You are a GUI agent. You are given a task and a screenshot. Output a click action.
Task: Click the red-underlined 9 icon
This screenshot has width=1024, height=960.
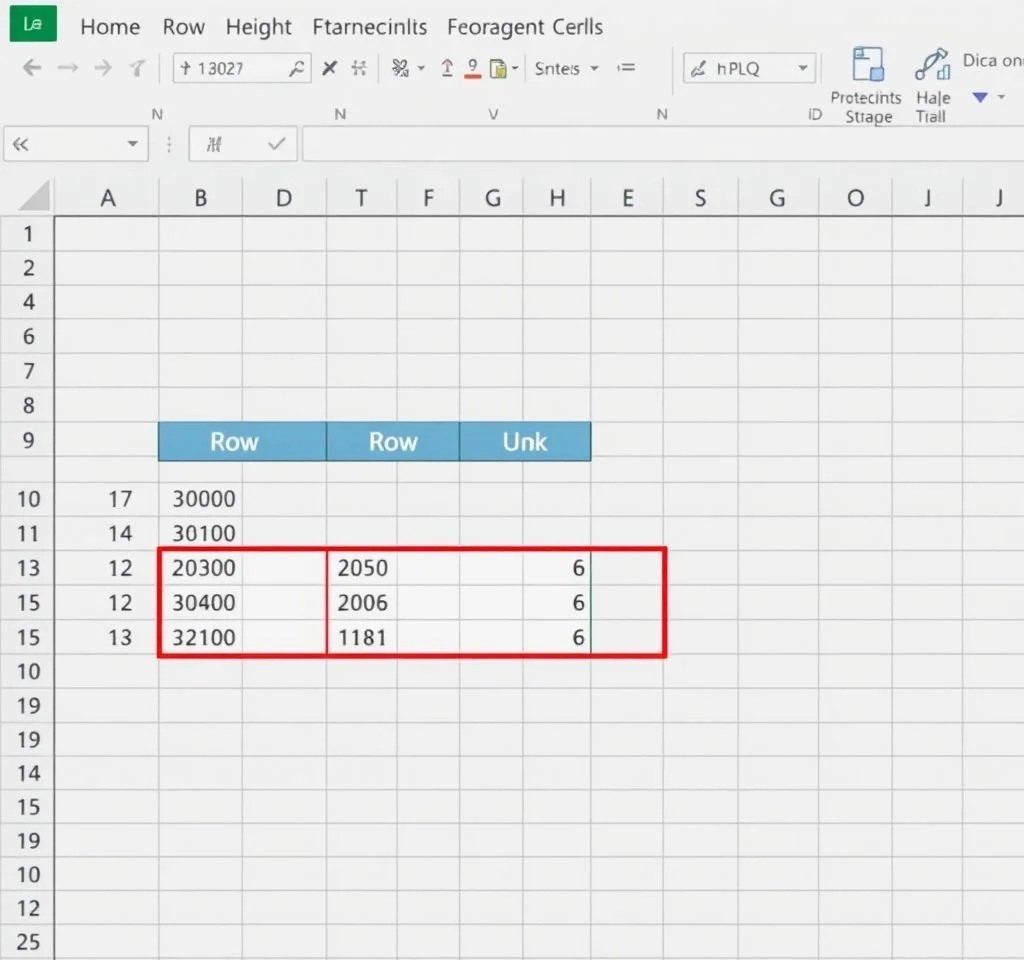pos(472,69)
